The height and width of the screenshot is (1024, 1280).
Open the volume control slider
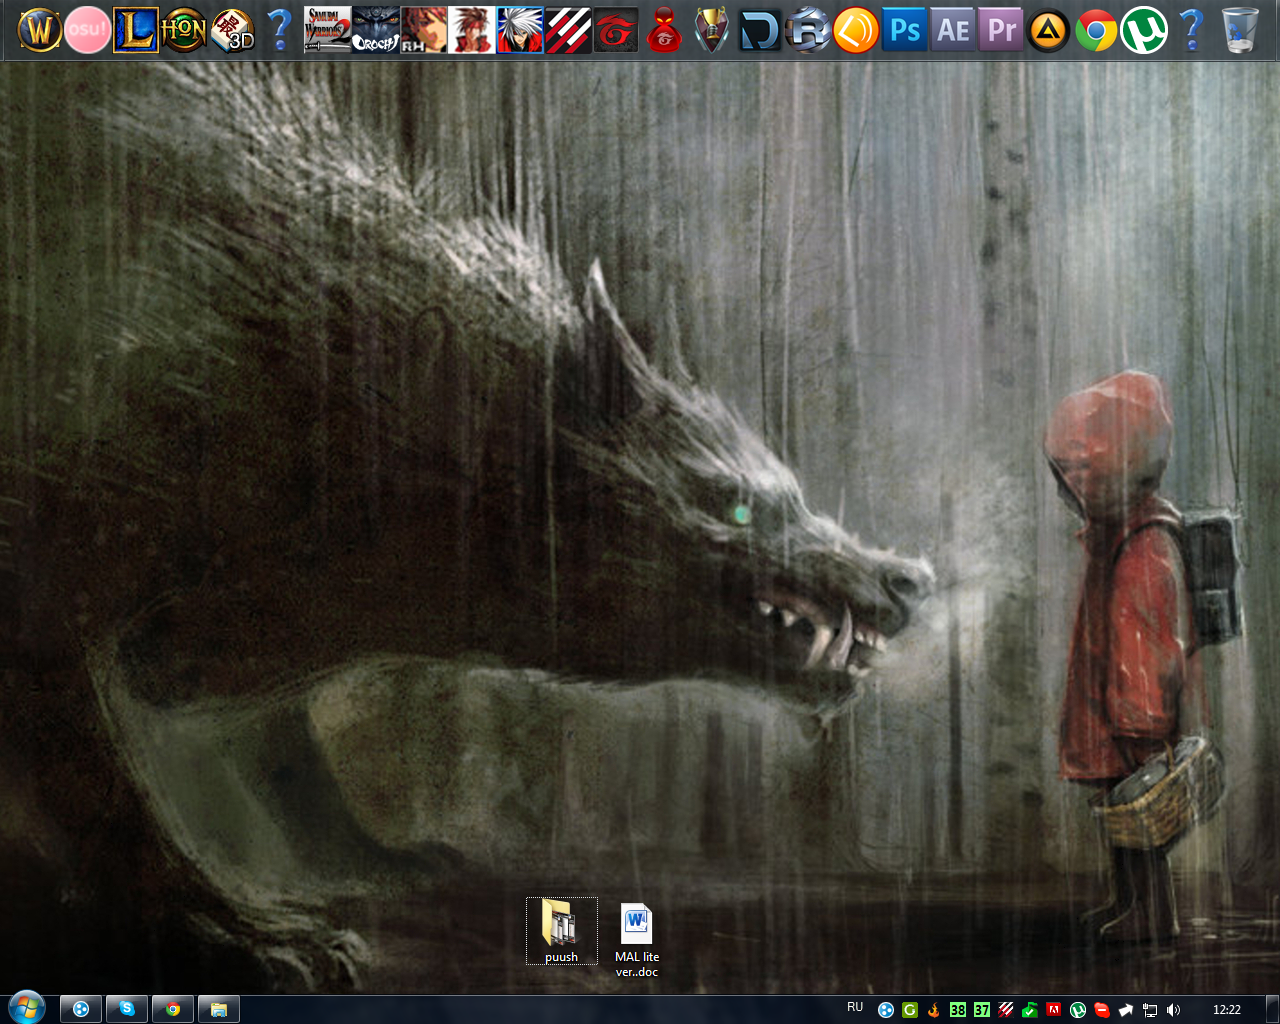click(1171, 1009)
